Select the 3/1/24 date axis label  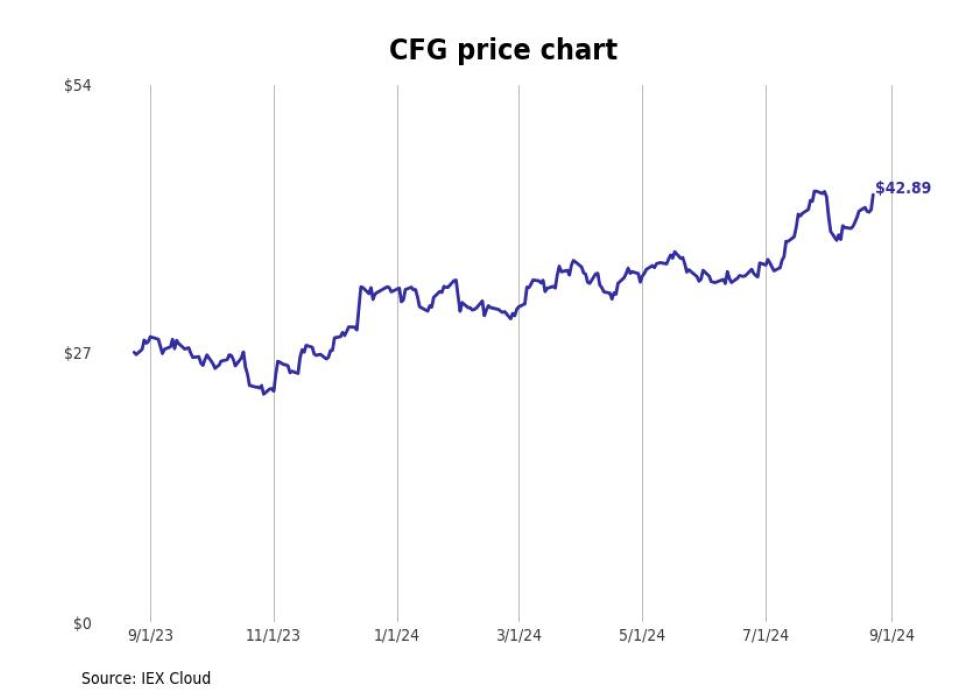coord(519,636)
